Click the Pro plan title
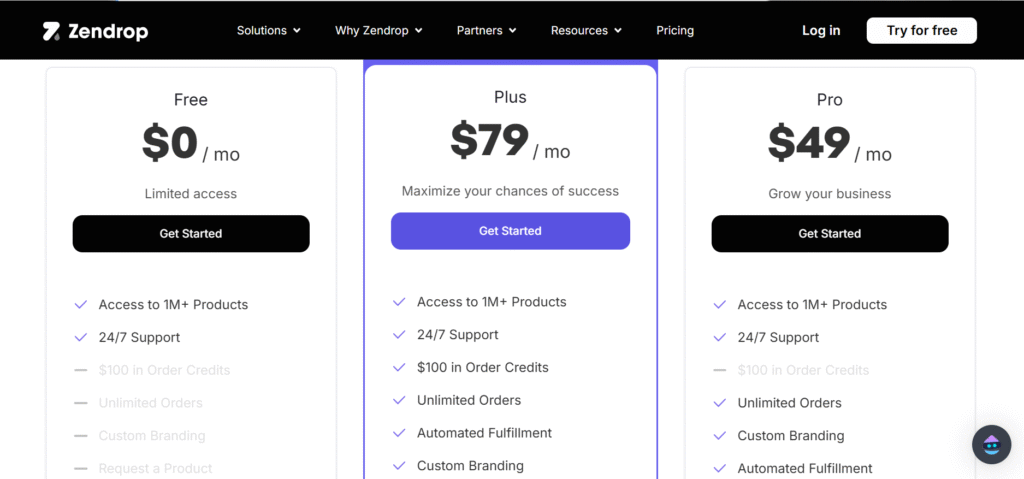This screenshot has width=1024, height=479. click(x=829, y=100)
